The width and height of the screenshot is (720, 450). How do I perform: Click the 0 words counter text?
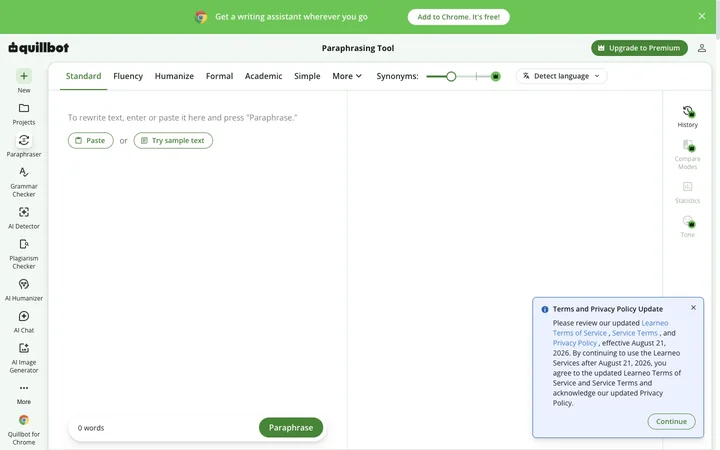90,428
